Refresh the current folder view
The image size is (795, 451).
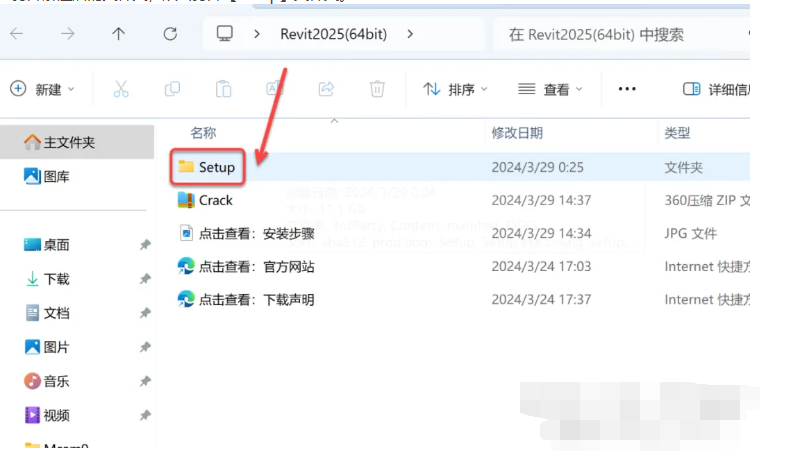[x=170, y=34]
